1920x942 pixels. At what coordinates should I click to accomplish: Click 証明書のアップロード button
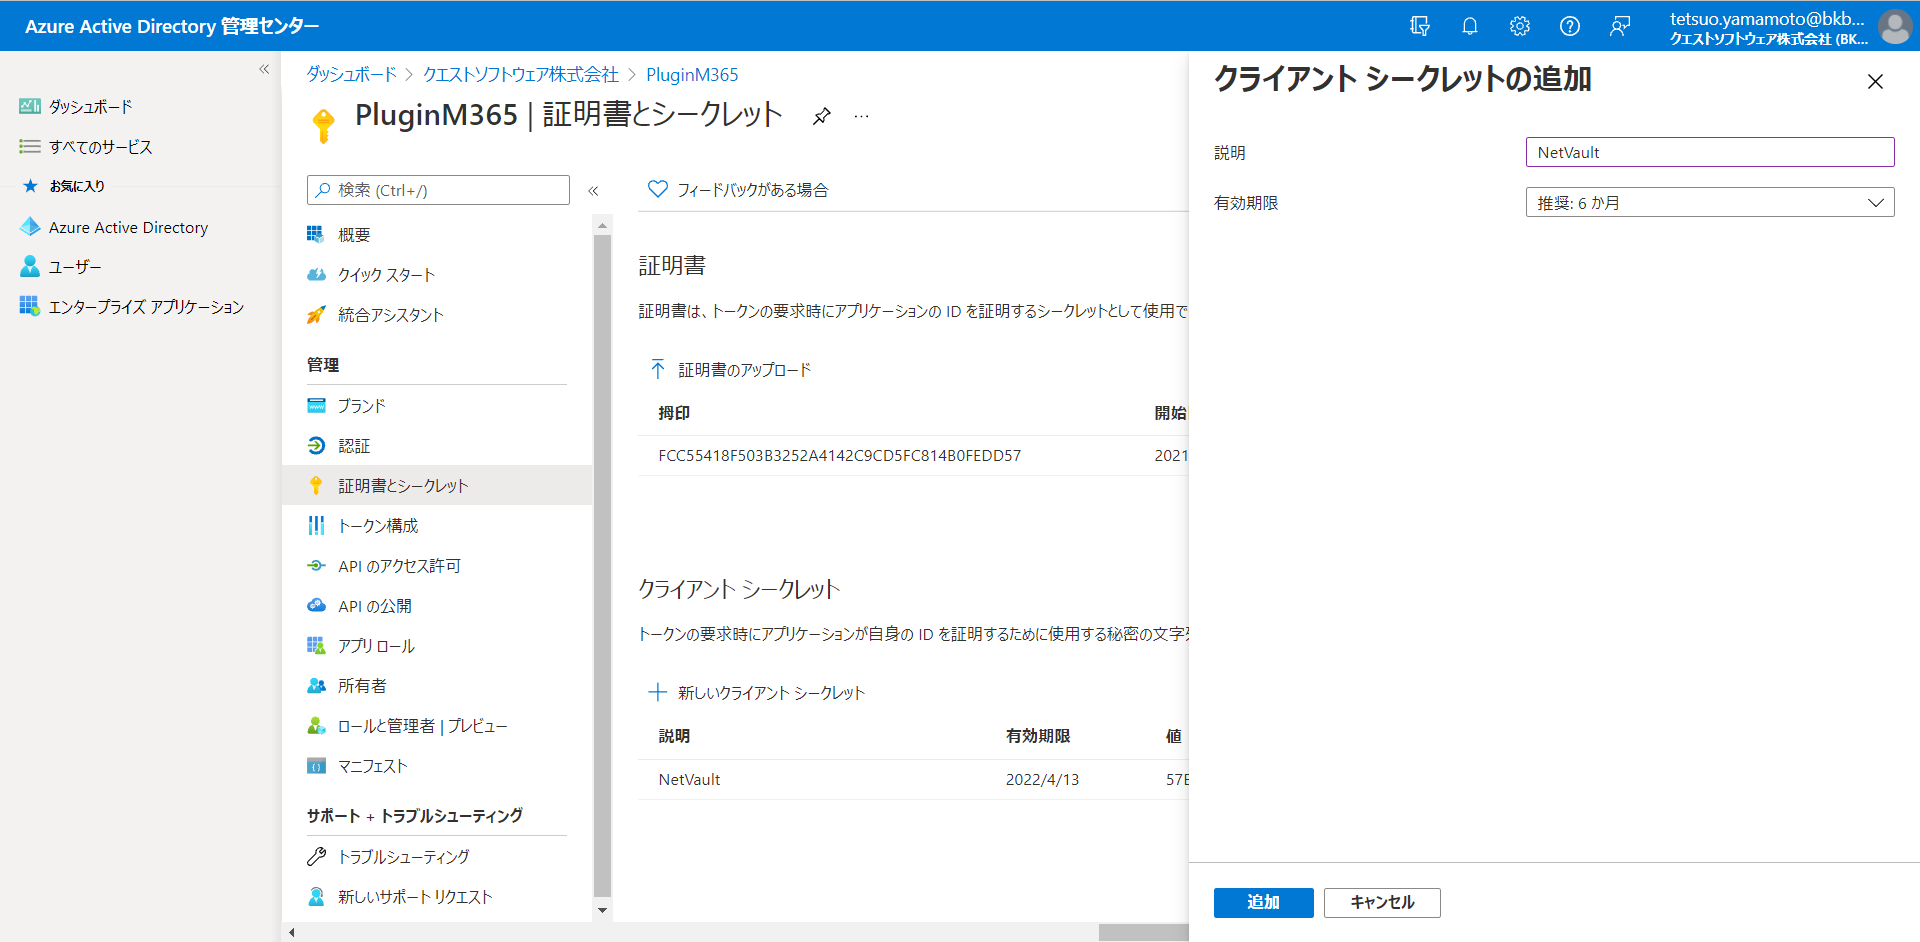[731, 369]
